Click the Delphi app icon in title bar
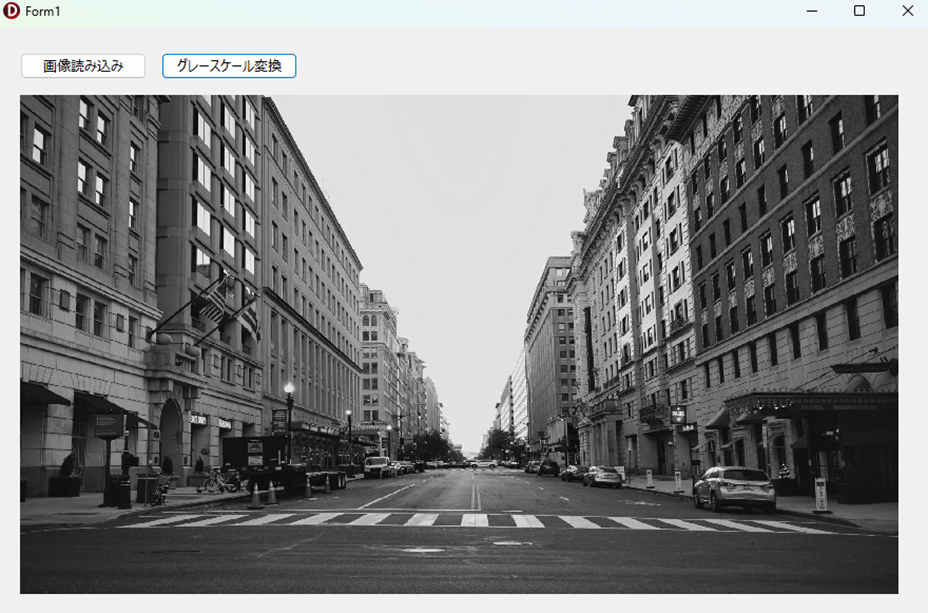 [x=12, y=11]
